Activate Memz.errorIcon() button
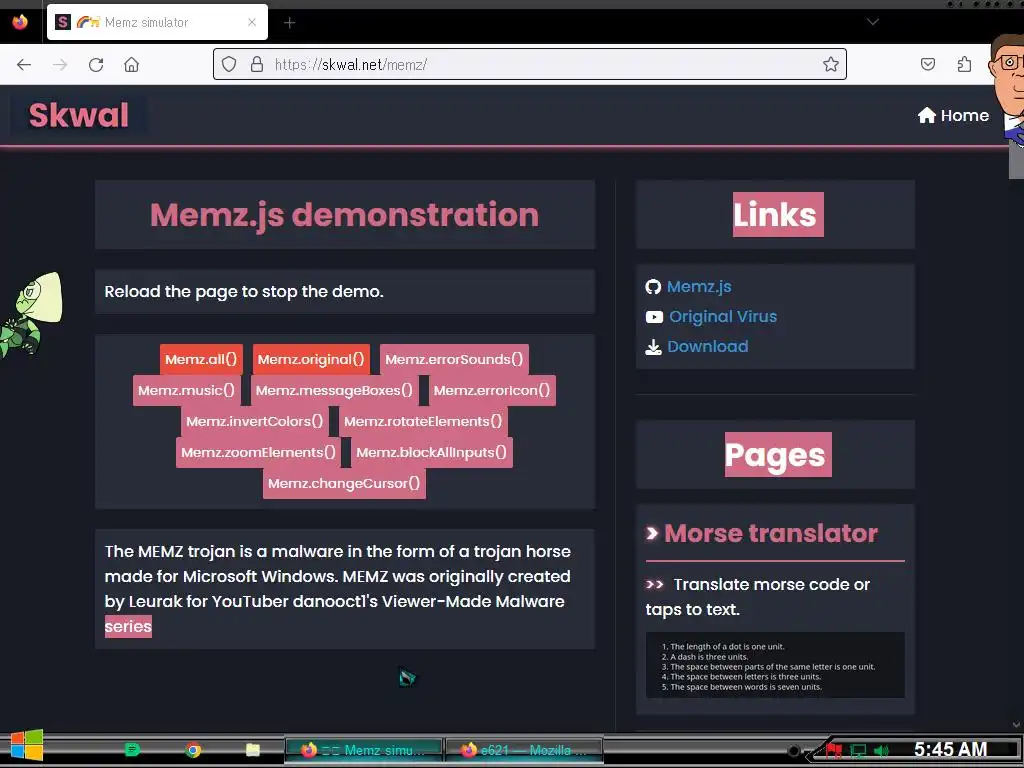Screen dimensions: 1024x768 492,390
